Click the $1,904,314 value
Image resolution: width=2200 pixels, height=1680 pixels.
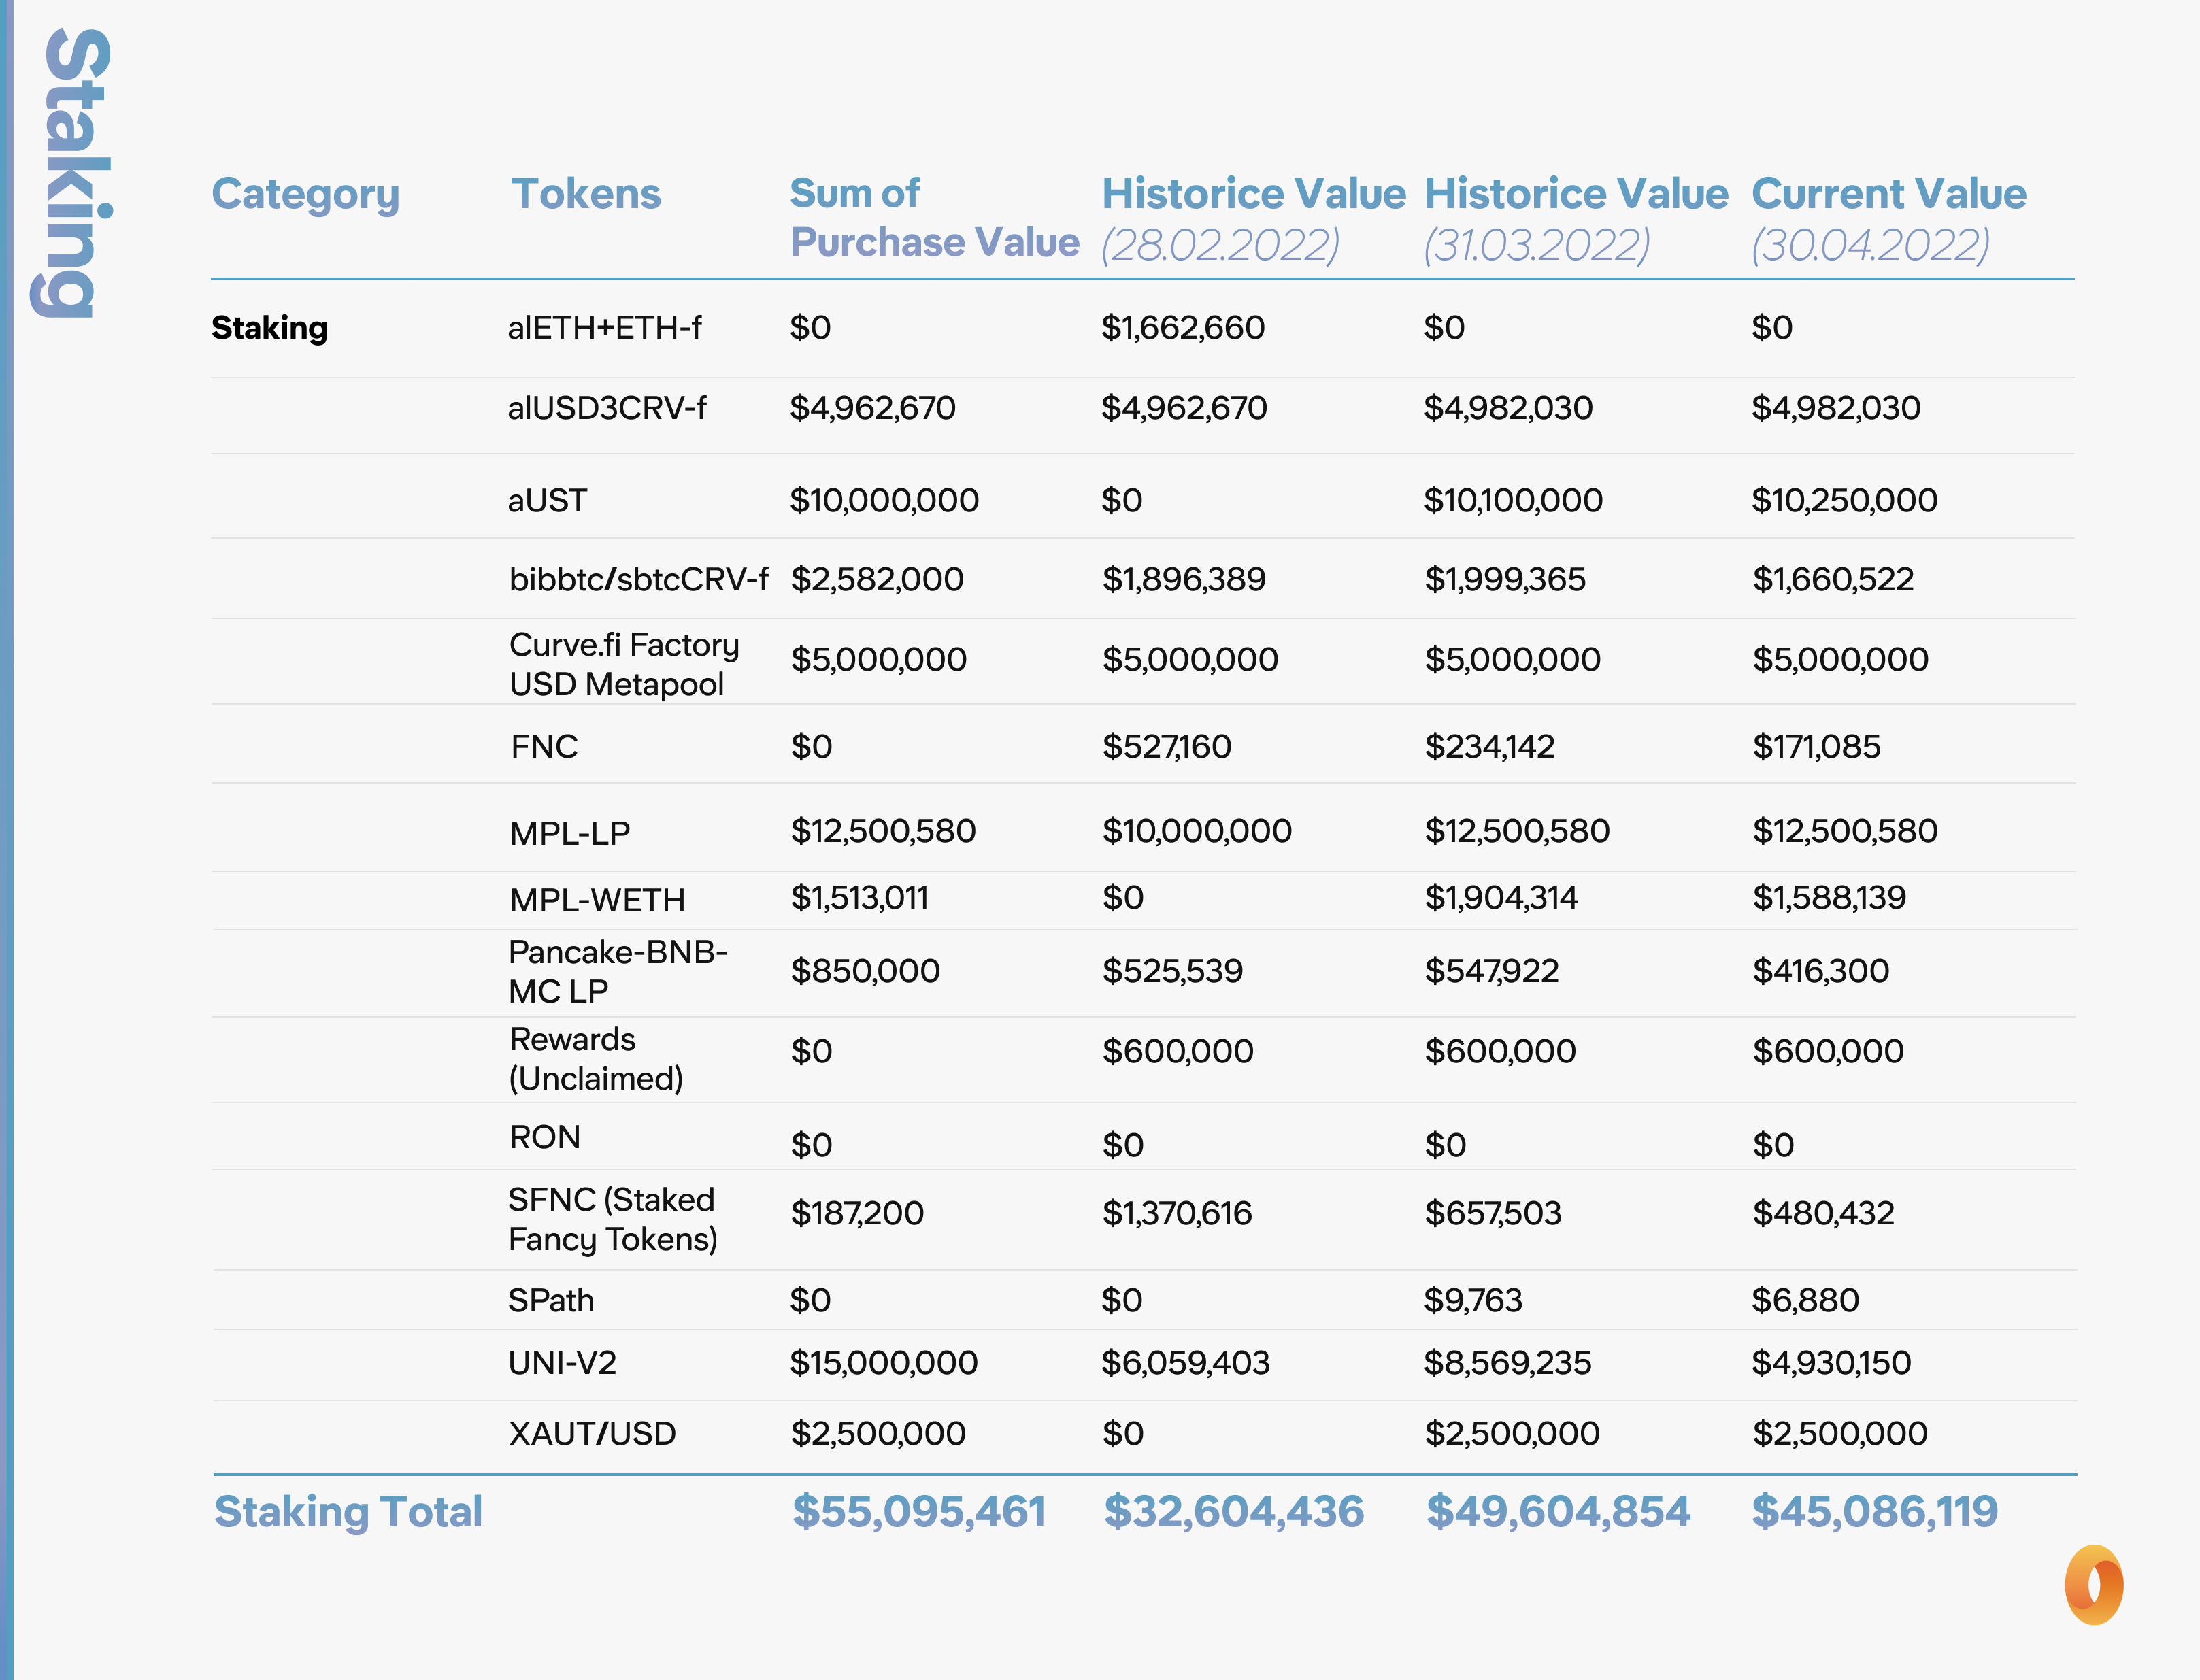coord(1501,898)
